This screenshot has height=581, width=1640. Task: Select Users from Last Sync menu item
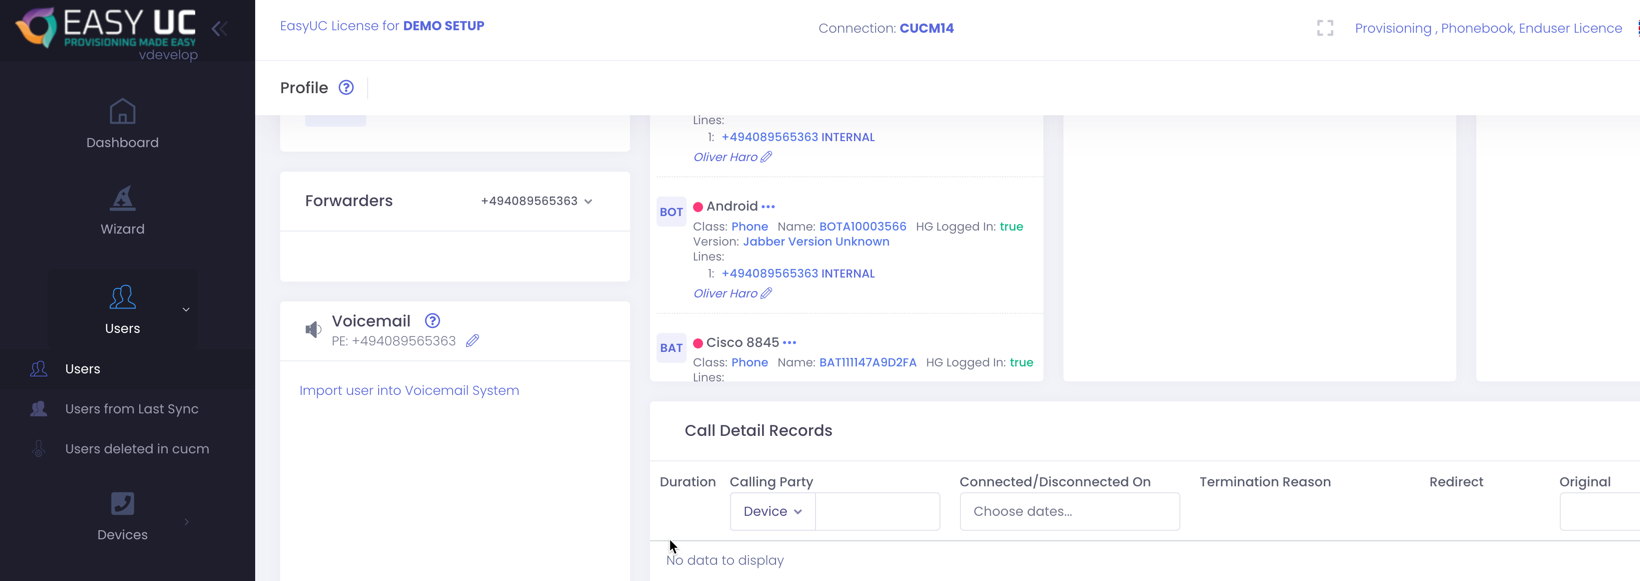tap(131, 409)
